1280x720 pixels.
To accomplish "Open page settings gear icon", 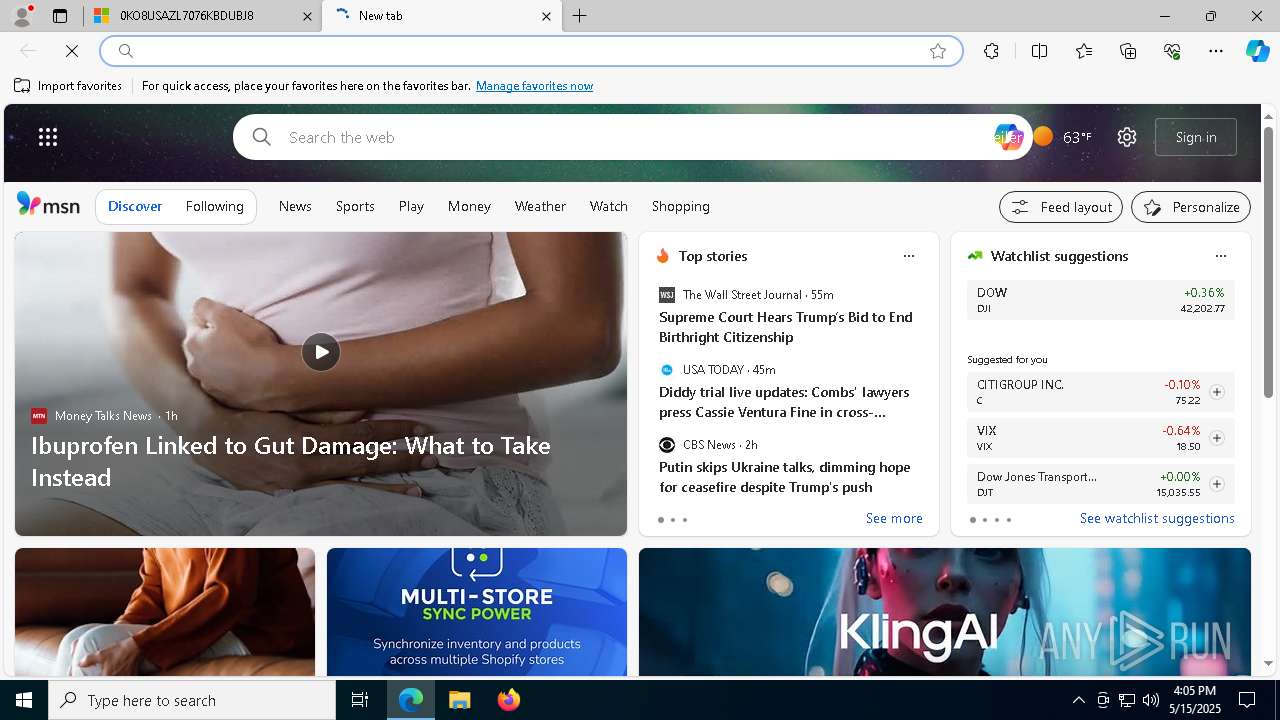I will pos(1127,137).
